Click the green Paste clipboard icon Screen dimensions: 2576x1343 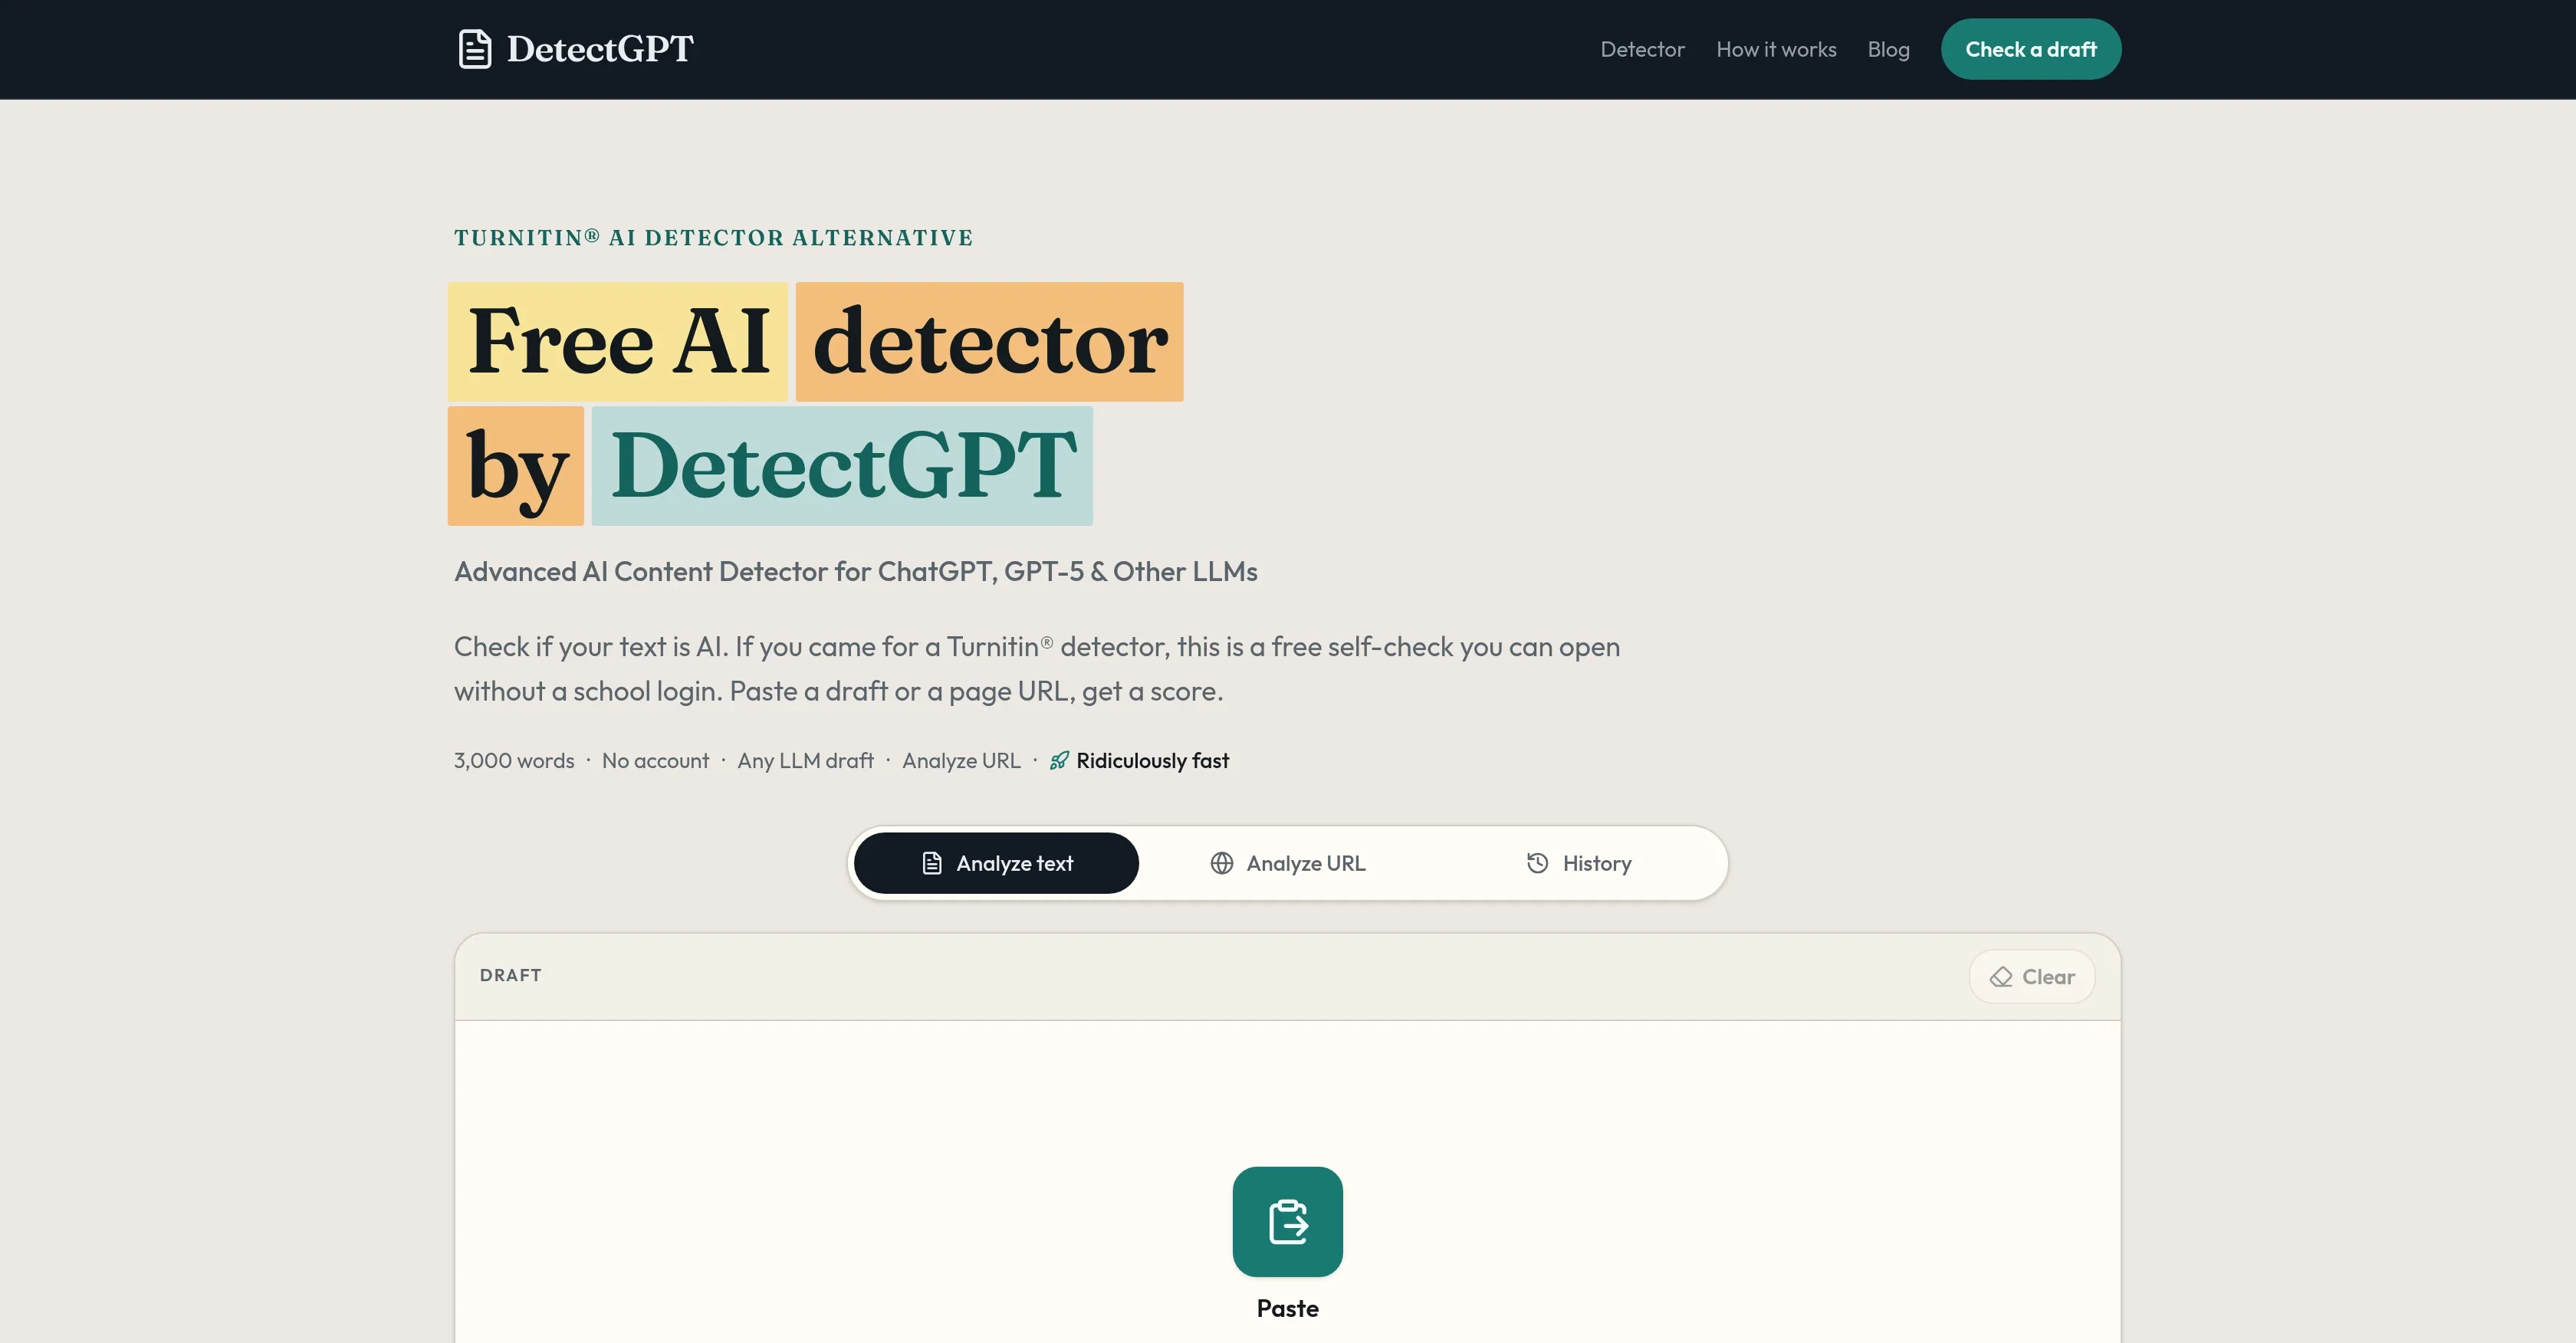pos(1287,1221)
